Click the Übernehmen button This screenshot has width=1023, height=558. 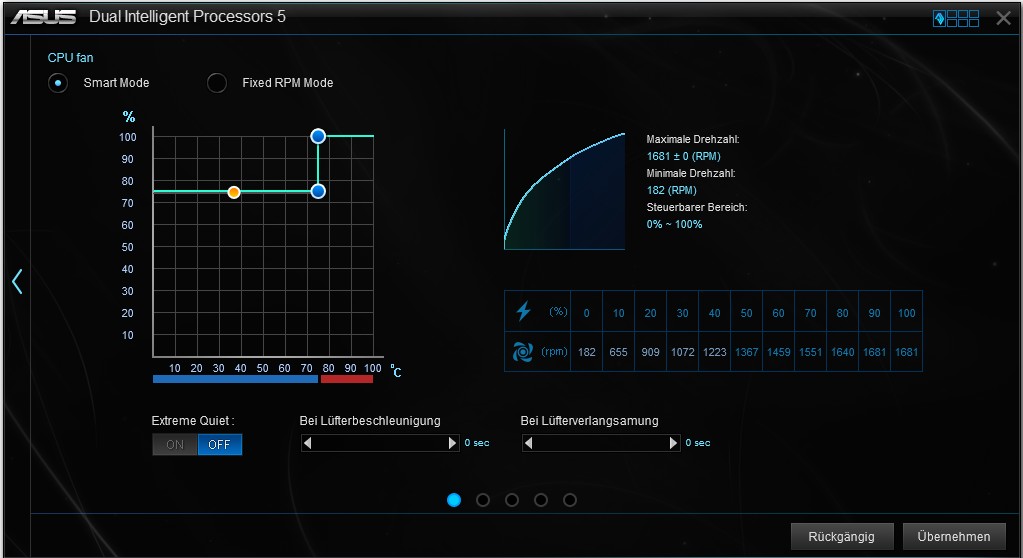coord(954,536)
